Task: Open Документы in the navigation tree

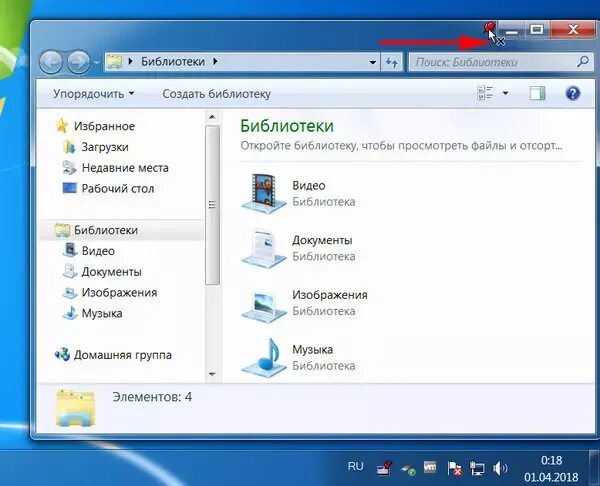Action: (x=111, y=272)
